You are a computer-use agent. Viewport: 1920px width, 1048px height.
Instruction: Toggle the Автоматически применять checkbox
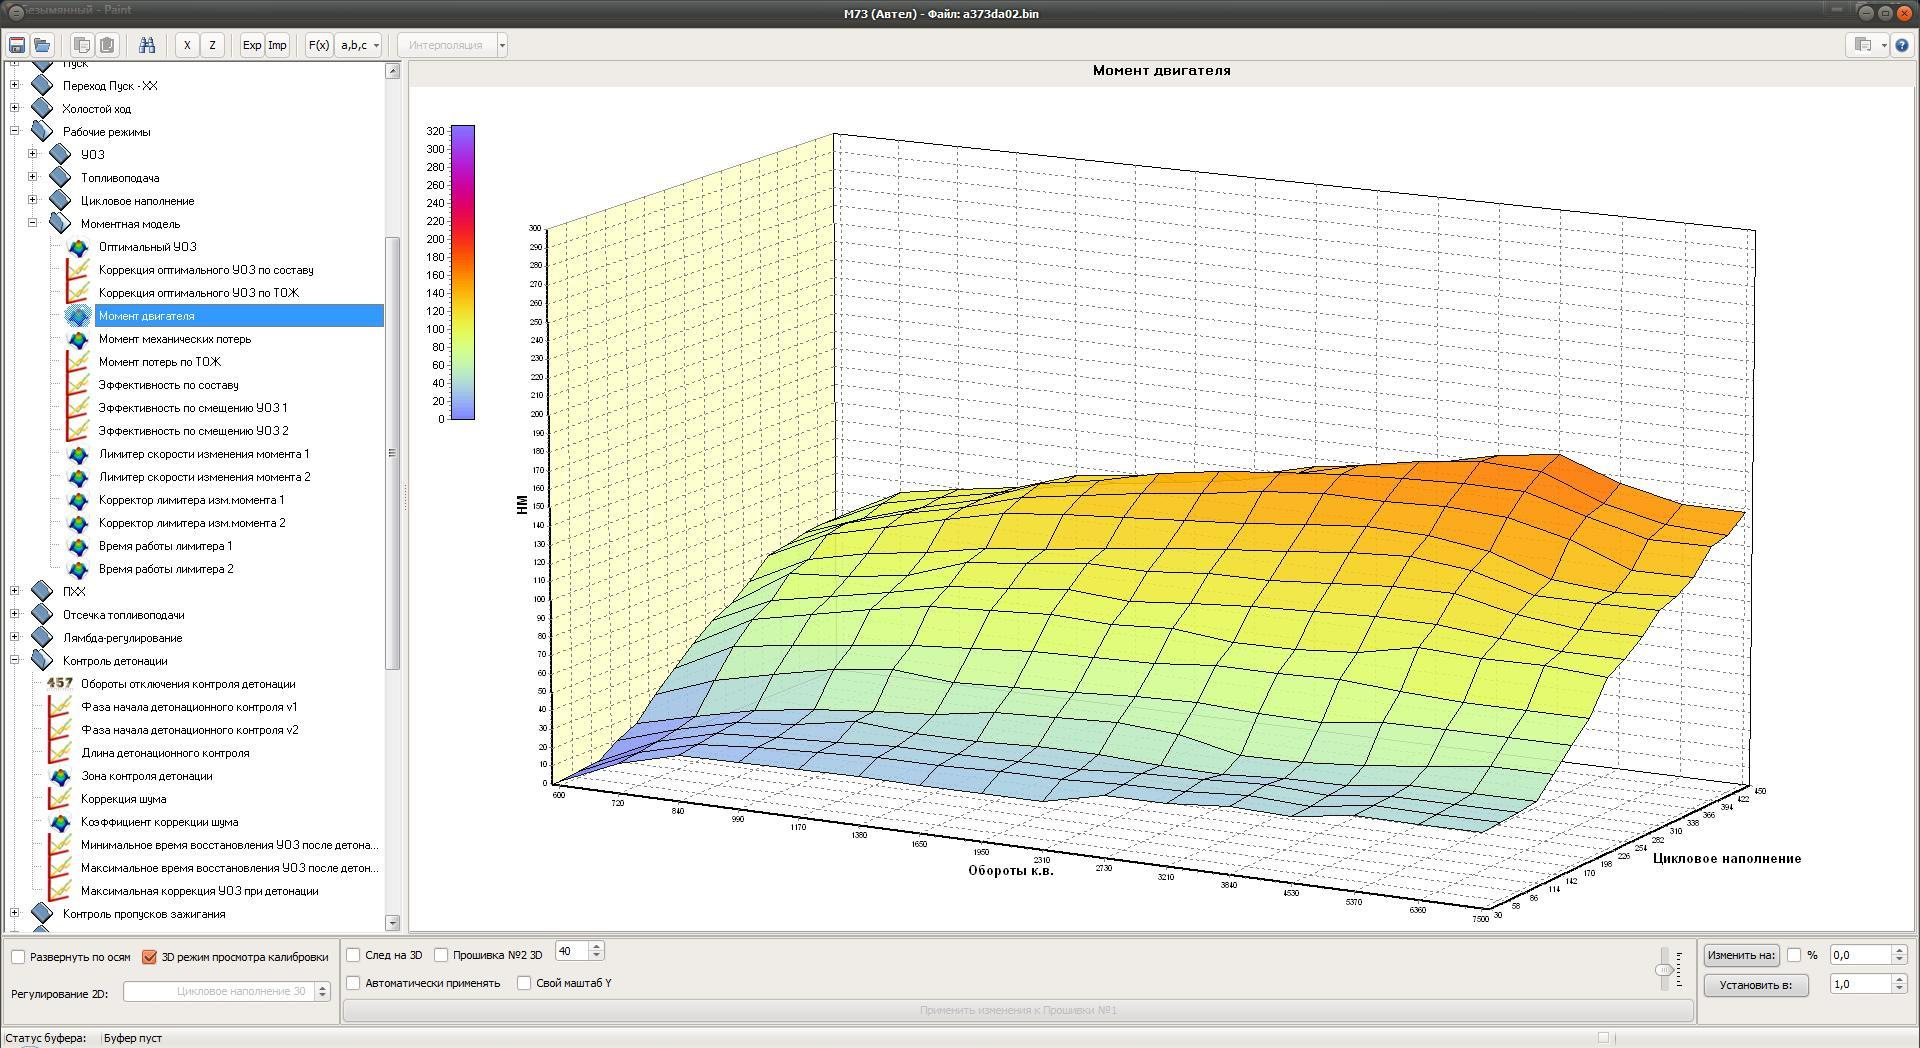(353, 983)
